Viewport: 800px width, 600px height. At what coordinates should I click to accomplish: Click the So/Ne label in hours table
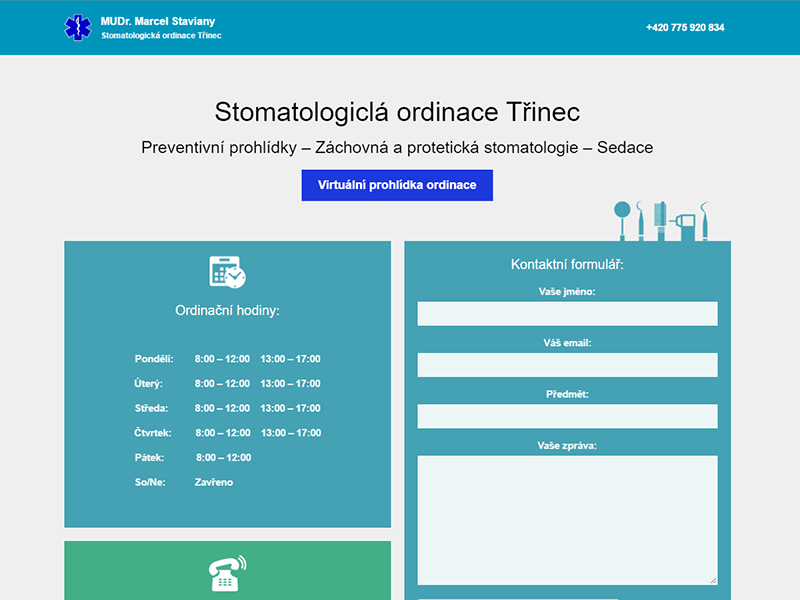pyautogui.click(x=150, y=482)
